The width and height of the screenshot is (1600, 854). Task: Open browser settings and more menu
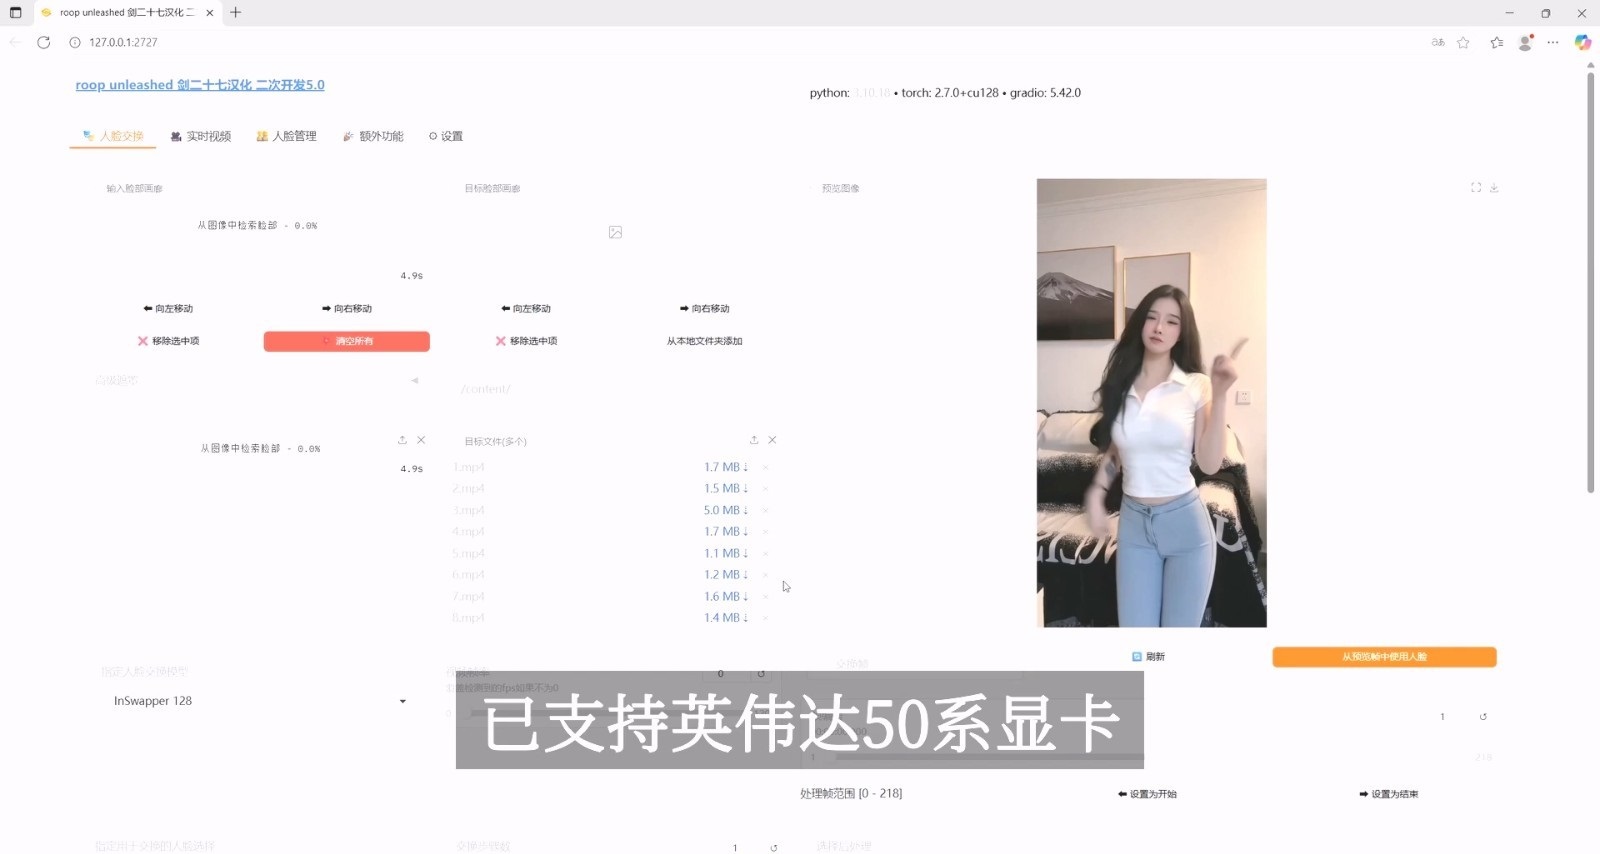pos(1553,42)
